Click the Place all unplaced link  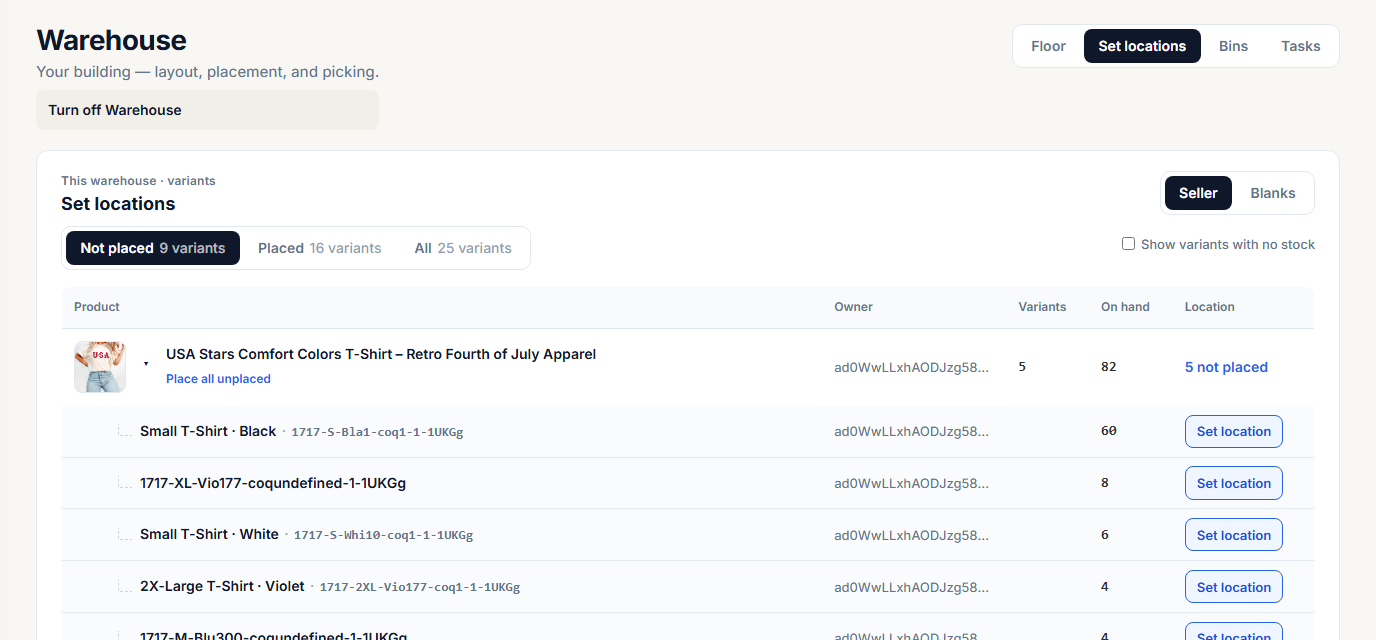tap(218, 379)
